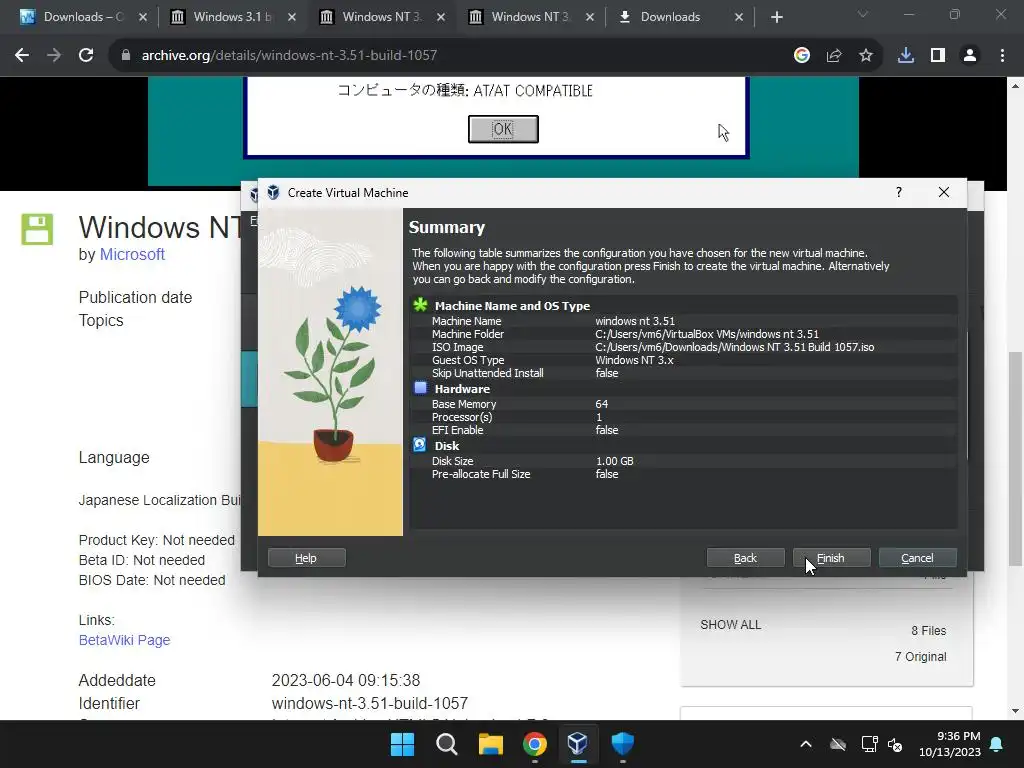Viewport: 1024px width, 768px height.
Task: Open VirtualBox from the taskbar
Action: (x=578, y=744)
